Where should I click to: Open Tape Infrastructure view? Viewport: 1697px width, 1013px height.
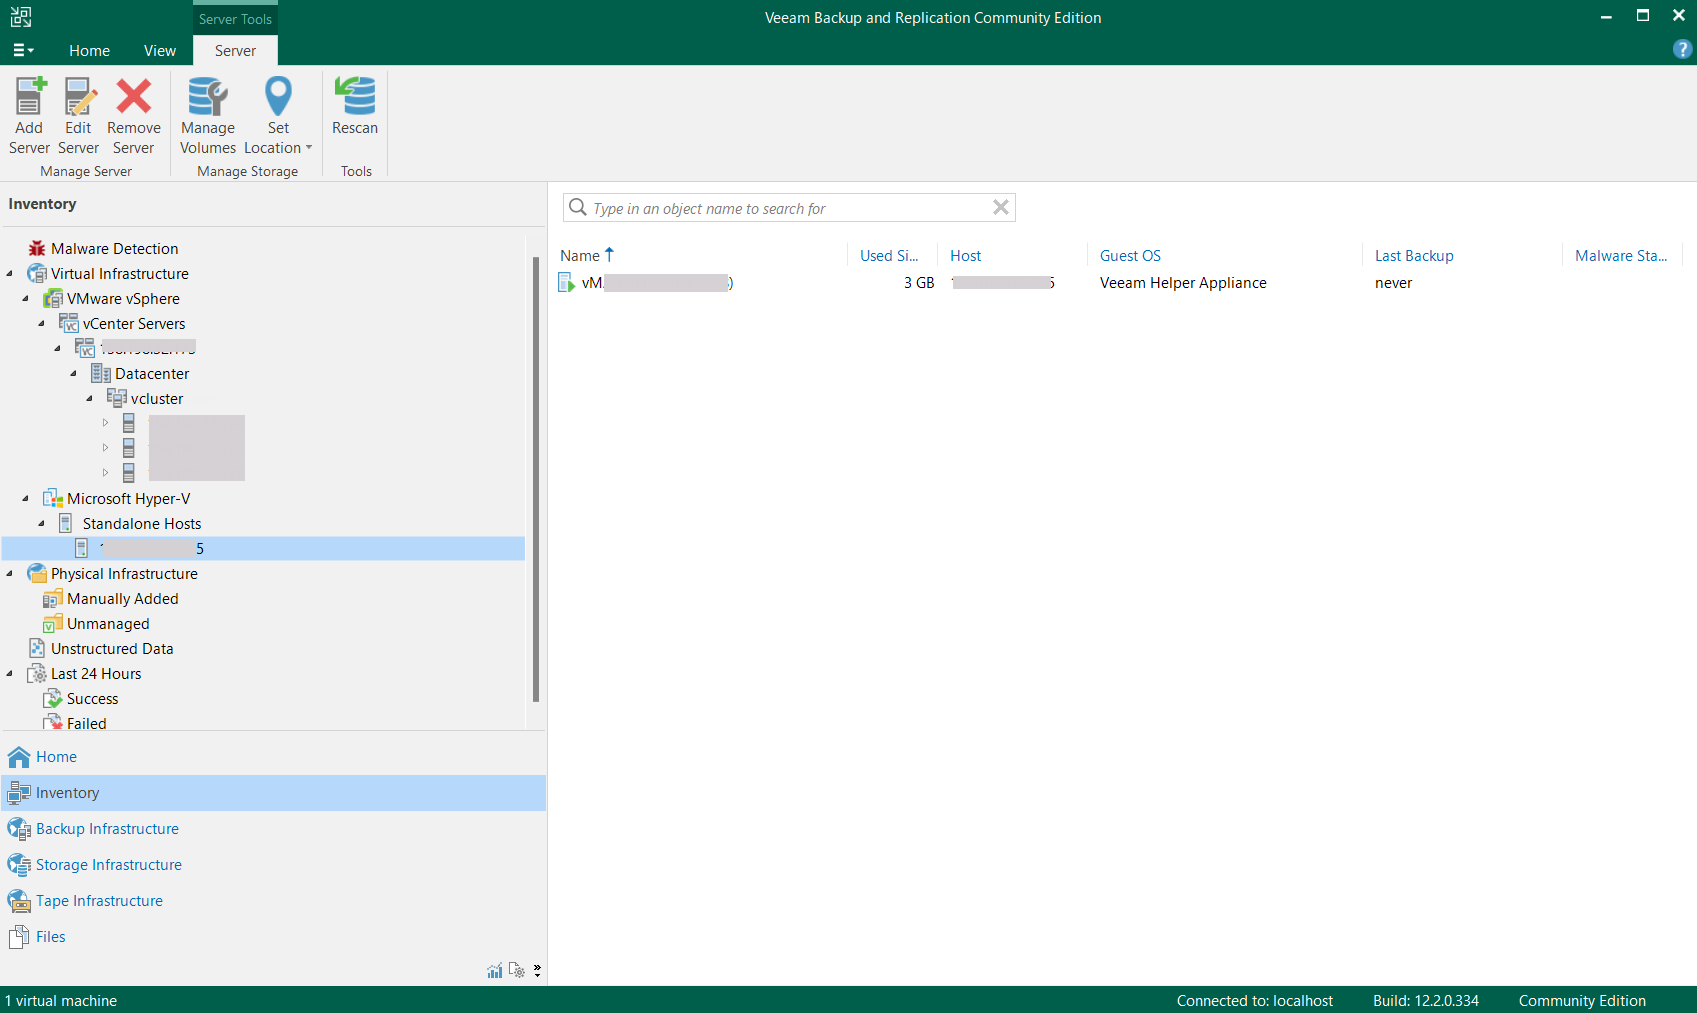coord(273,901)
